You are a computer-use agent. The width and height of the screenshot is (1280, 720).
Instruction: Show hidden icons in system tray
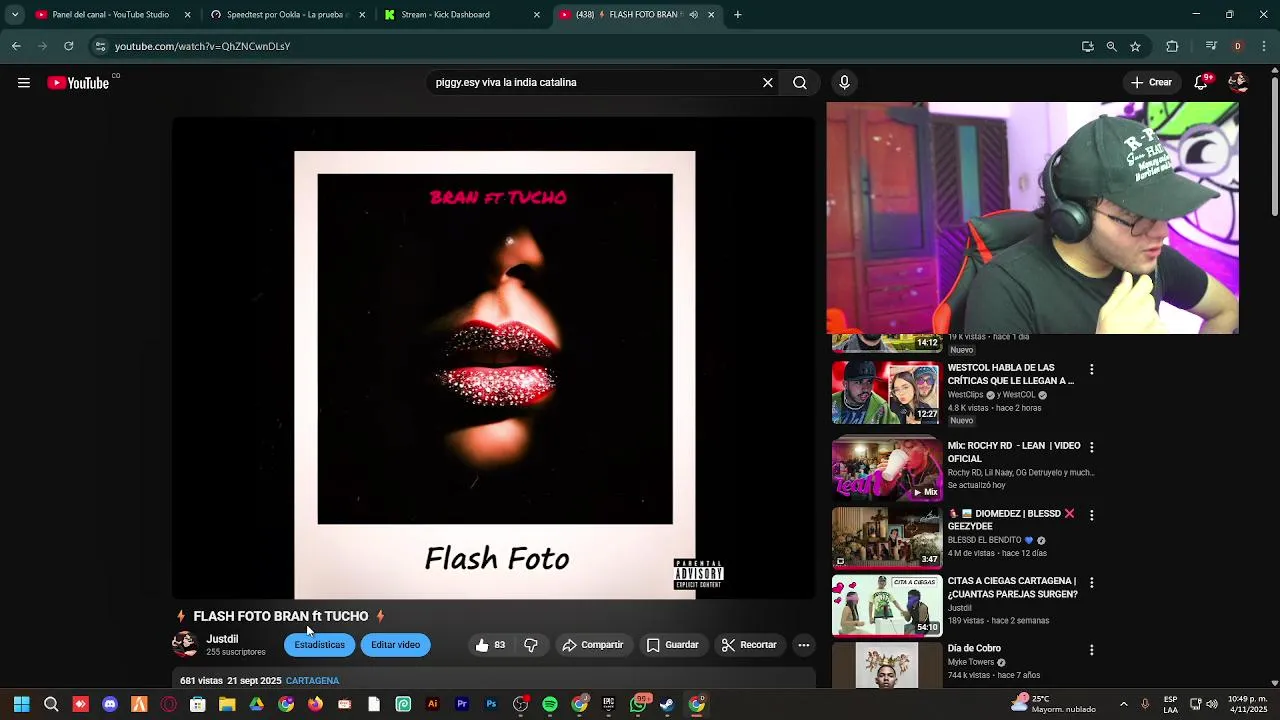pos(1123,704)
